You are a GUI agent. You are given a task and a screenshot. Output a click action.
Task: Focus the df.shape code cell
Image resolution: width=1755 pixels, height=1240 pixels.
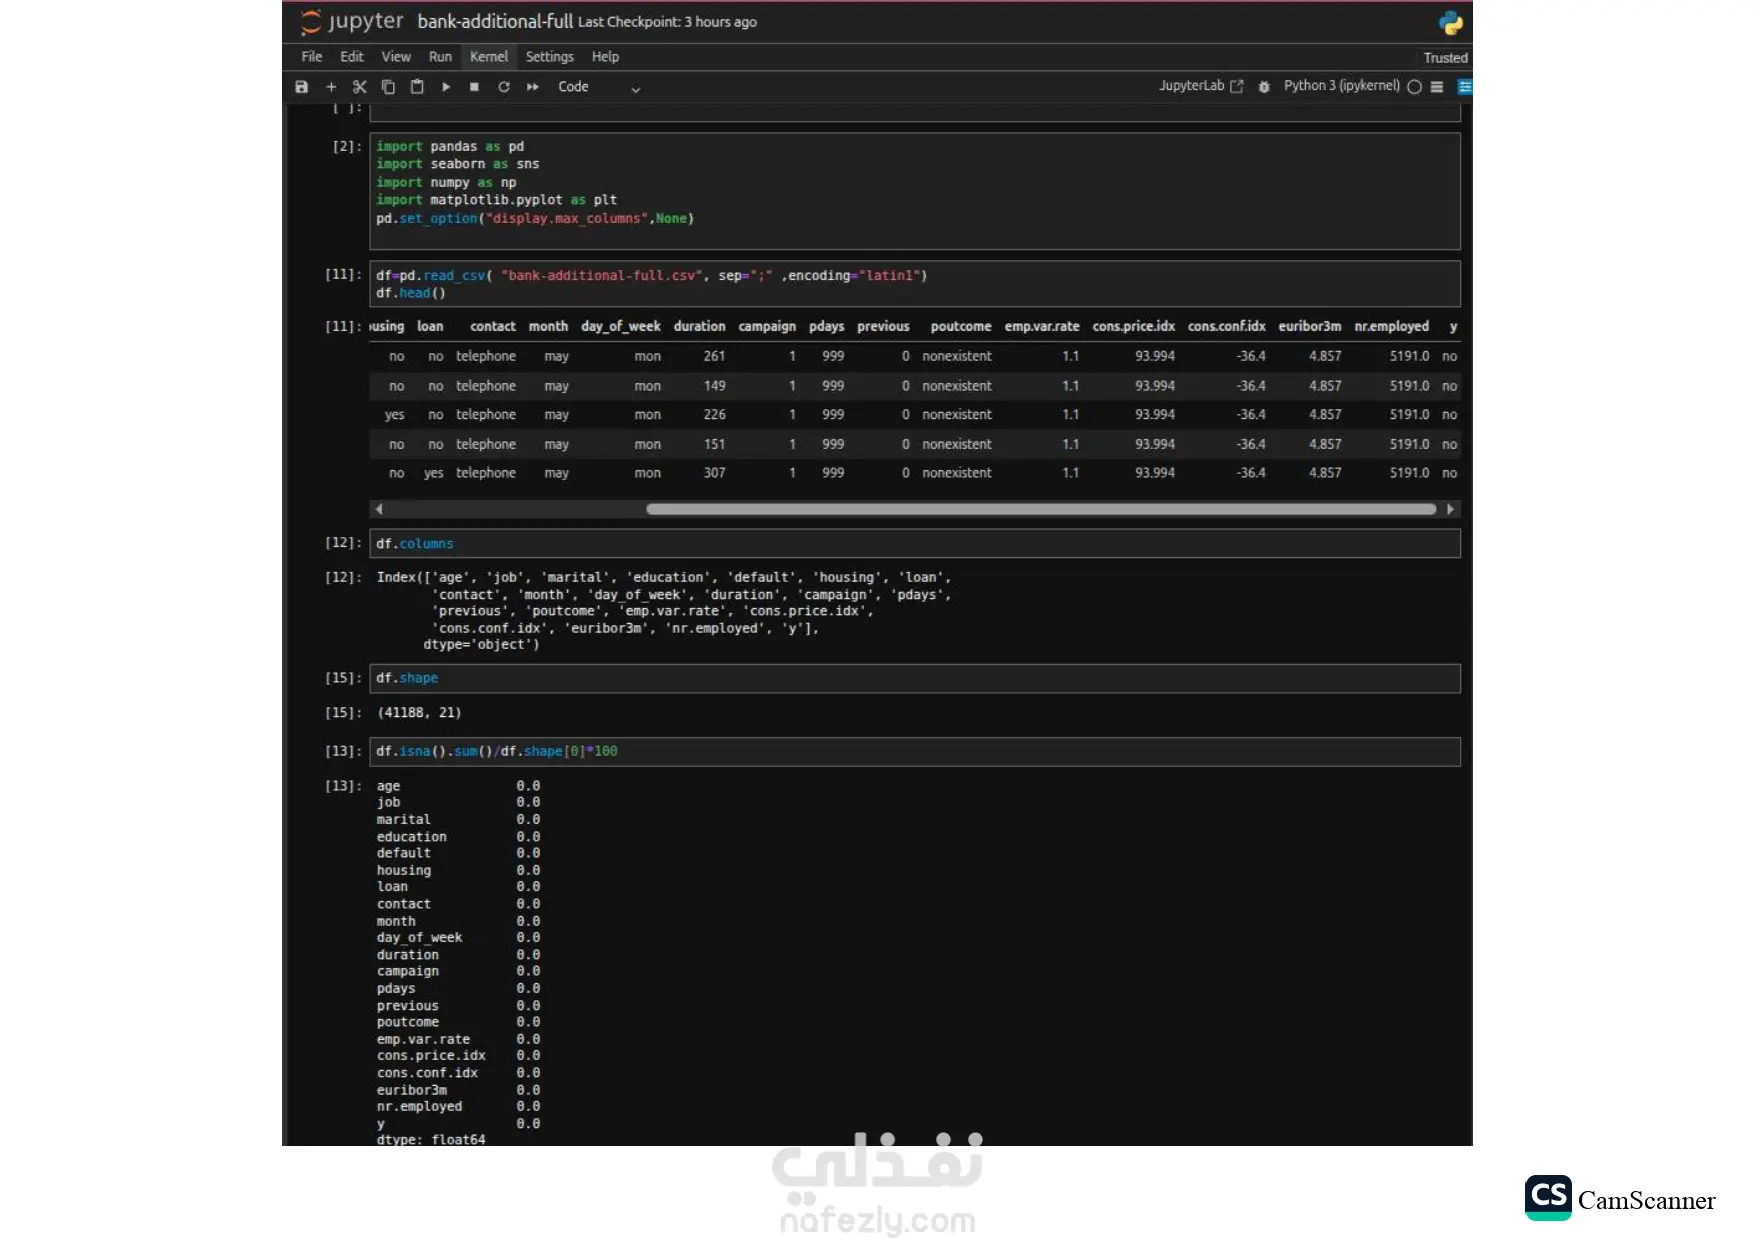(x=915, y=678)
